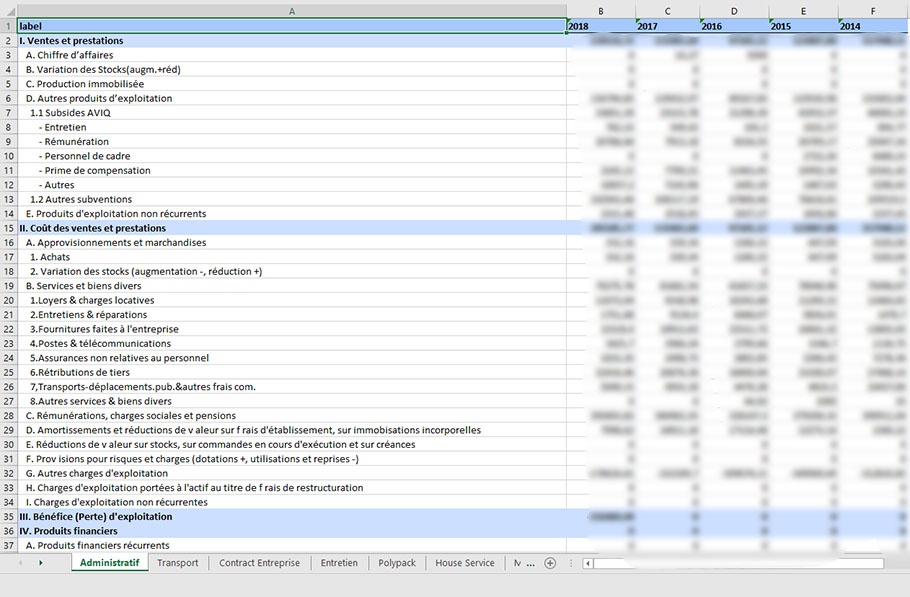The image size is (910, 597).
Task: Open the Contract Entreprise sheet tab
Action: coord(259,564)
